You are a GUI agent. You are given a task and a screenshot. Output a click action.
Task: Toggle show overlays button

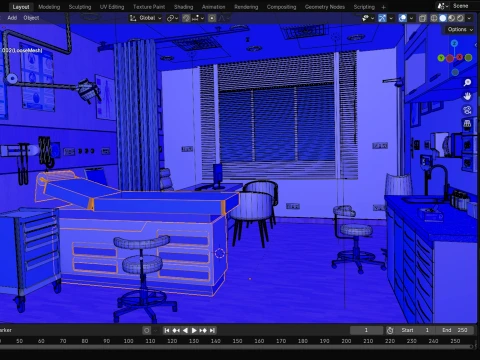[x=402, y=18]
